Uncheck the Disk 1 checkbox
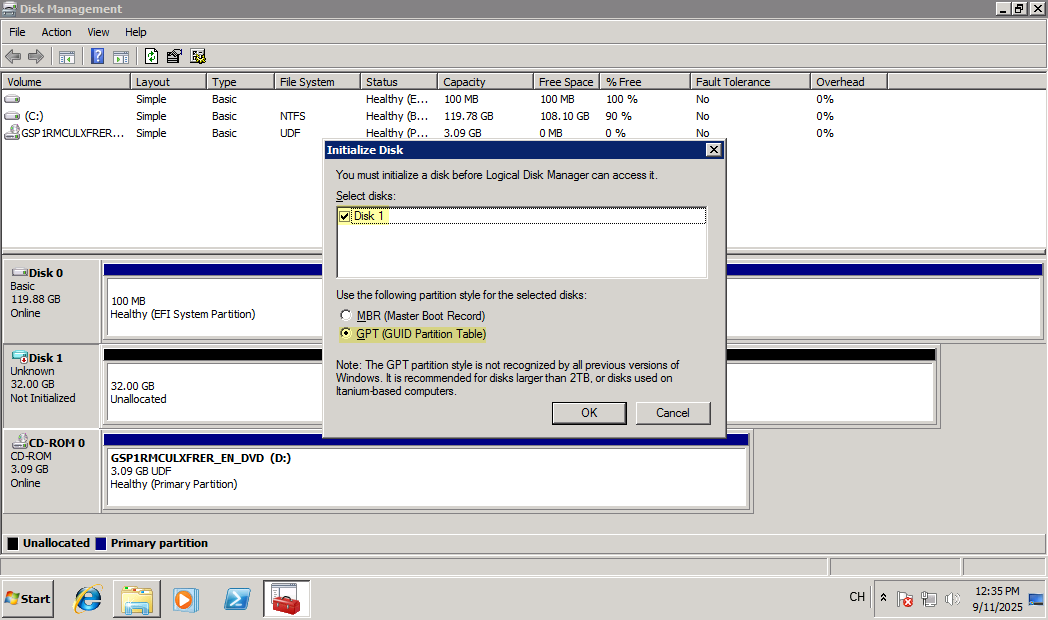 (345, 216)
